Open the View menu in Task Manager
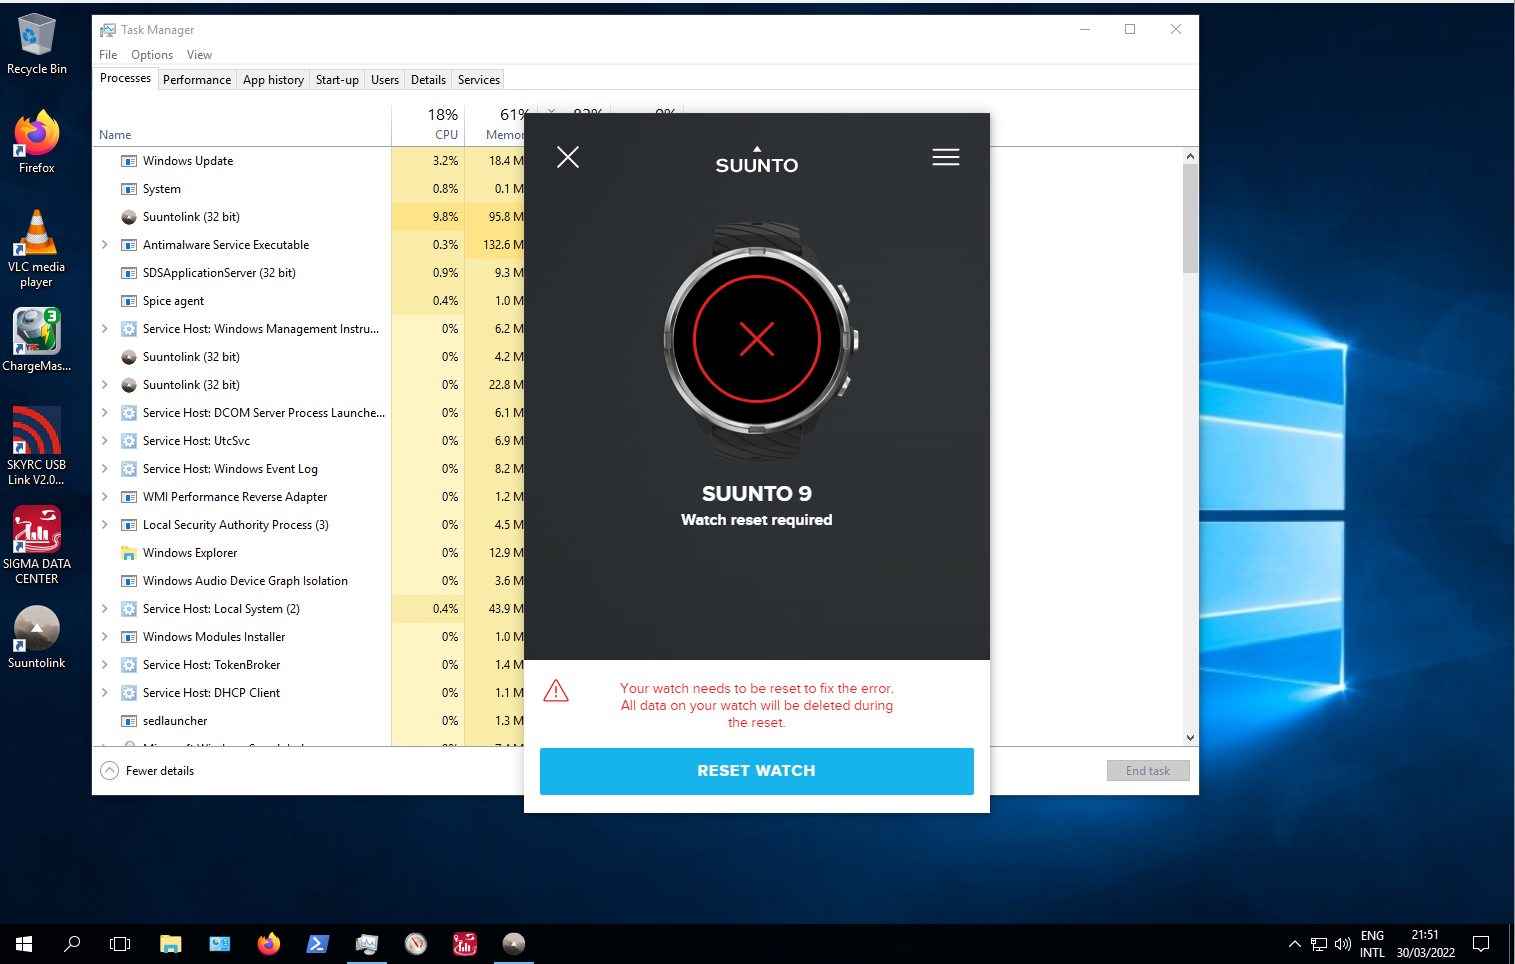The height and width of the screenshot is (964, 1515). point(199,55)
